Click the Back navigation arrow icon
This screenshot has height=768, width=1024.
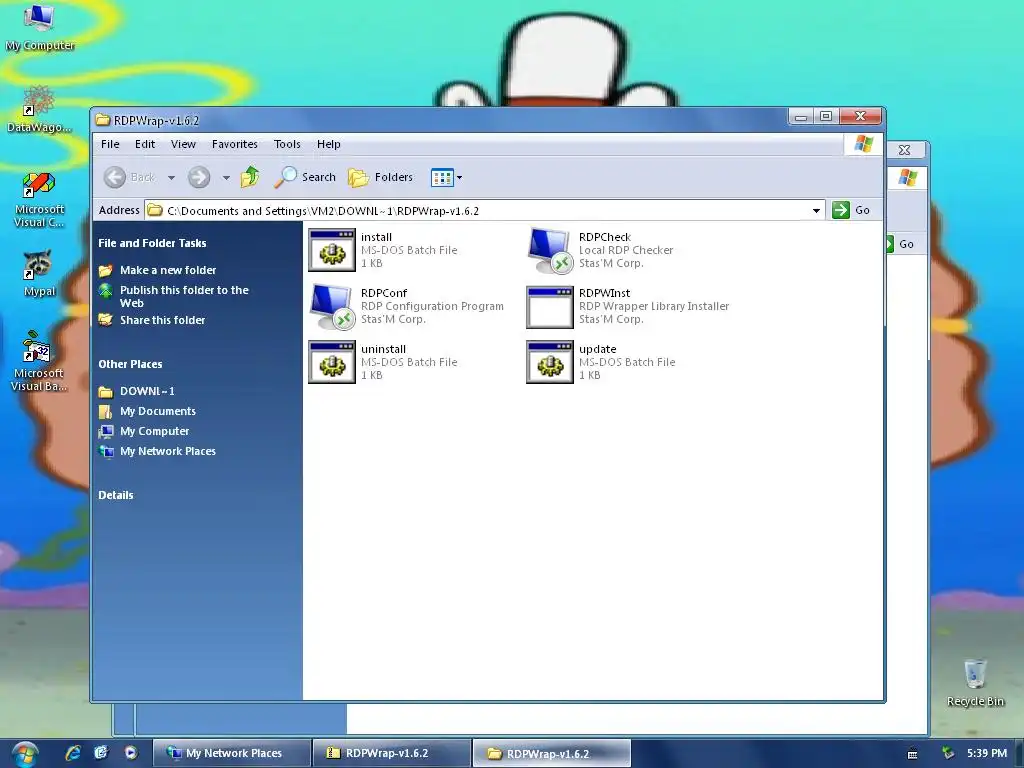click(115, 177)
